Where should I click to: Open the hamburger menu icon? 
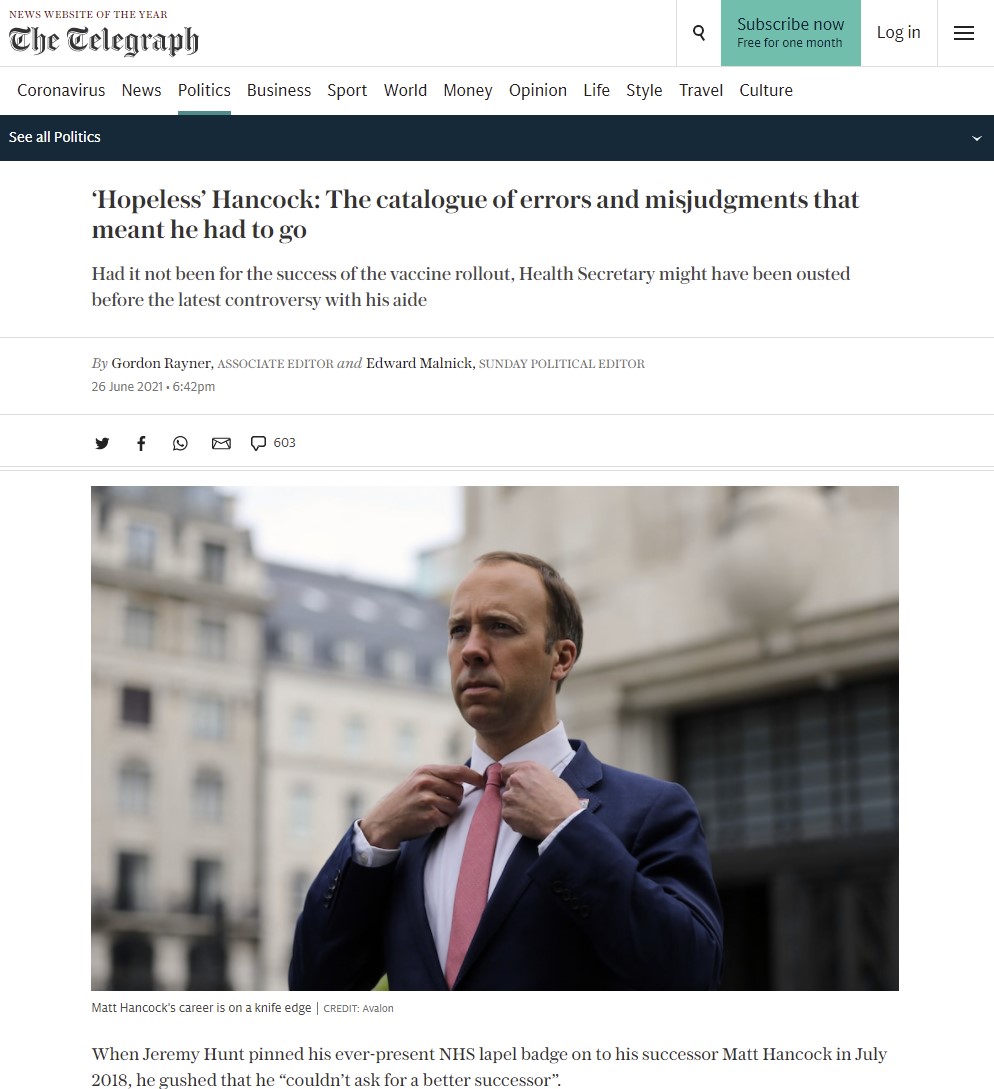[x=963, y=33]
